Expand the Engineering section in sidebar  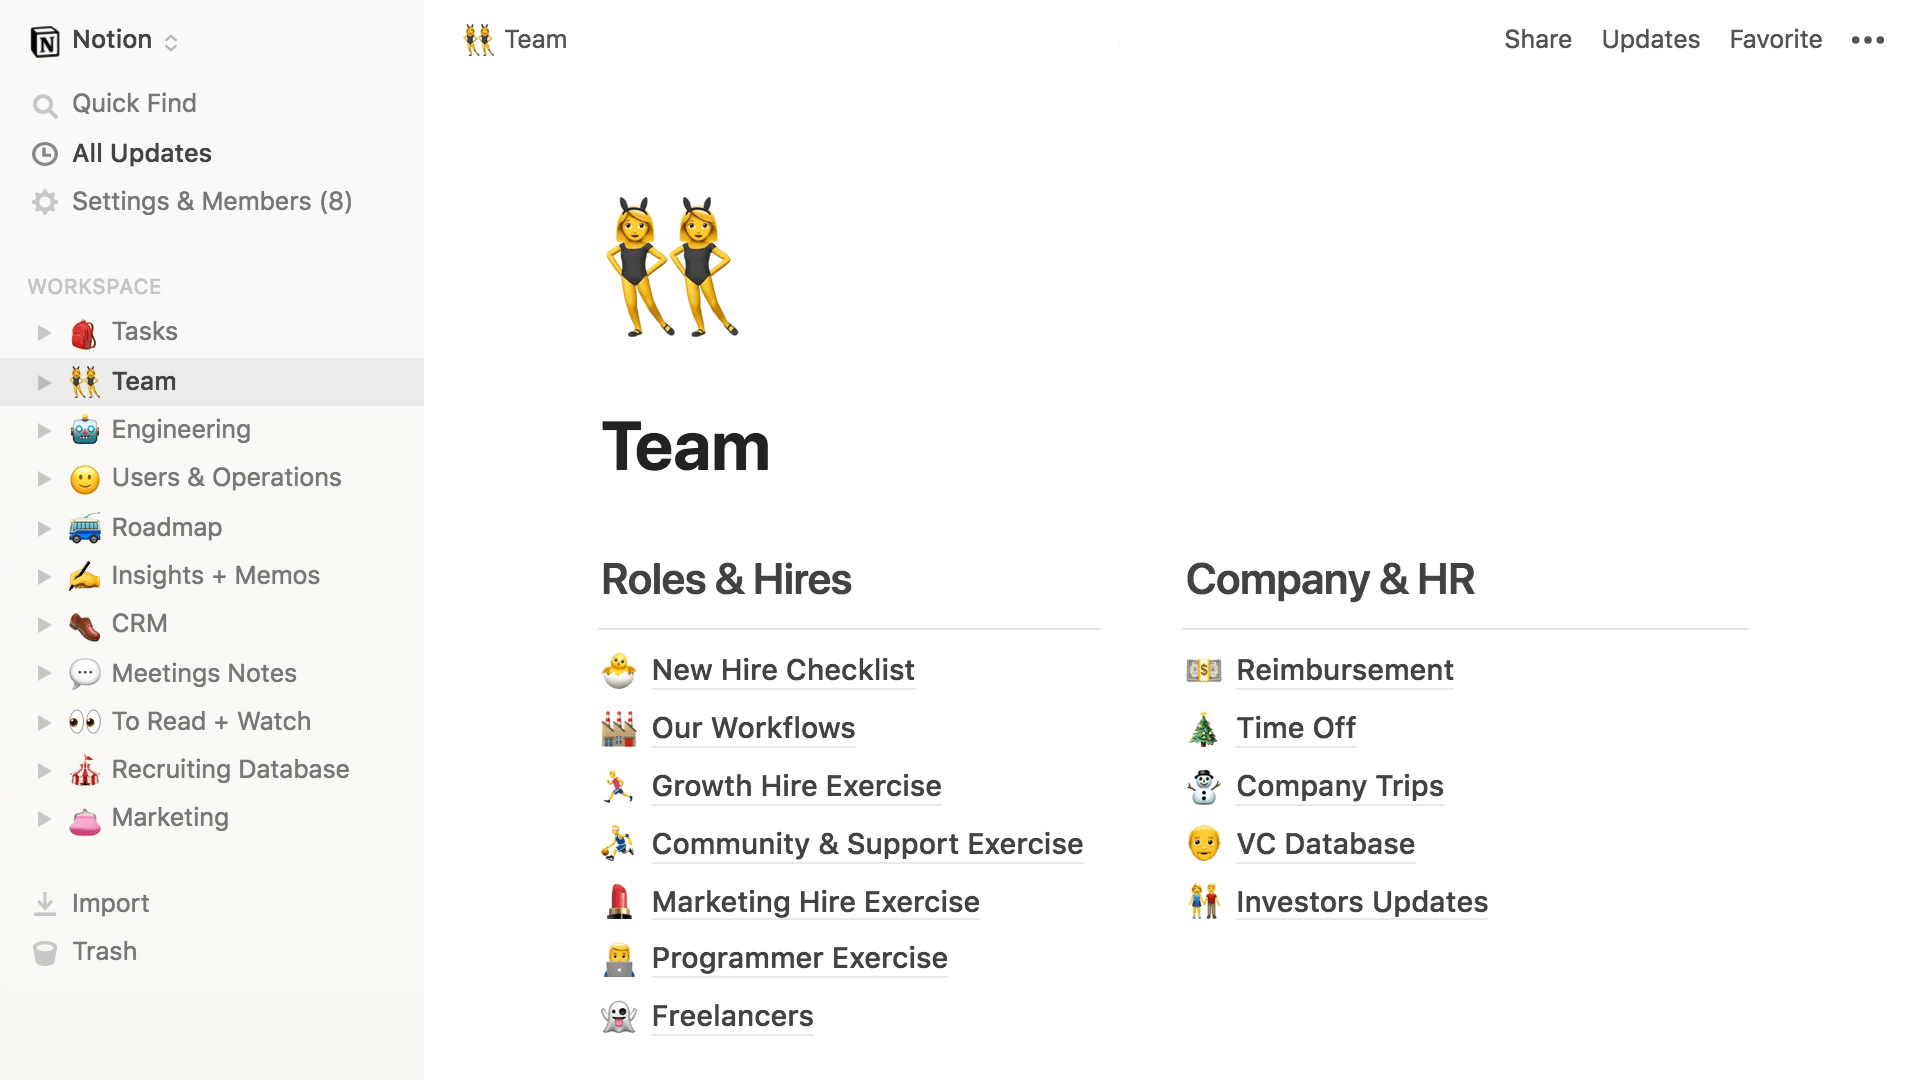click(42, 429)
